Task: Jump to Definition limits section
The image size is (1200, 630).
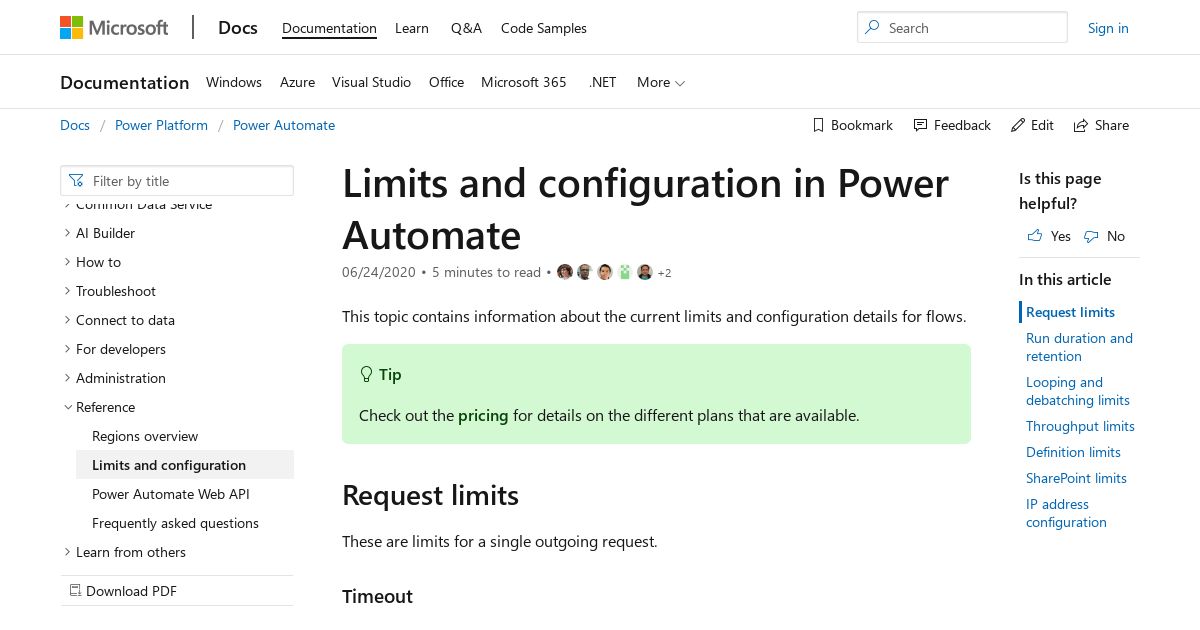Action: point(1073,452)
